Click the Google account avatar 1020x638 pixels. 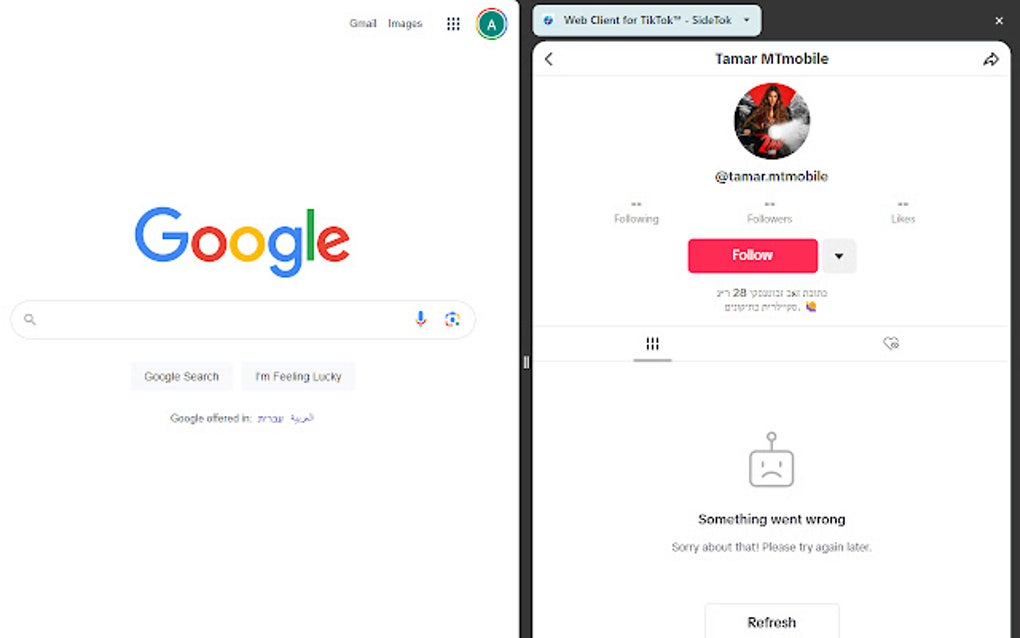click(x=491, y=24)
